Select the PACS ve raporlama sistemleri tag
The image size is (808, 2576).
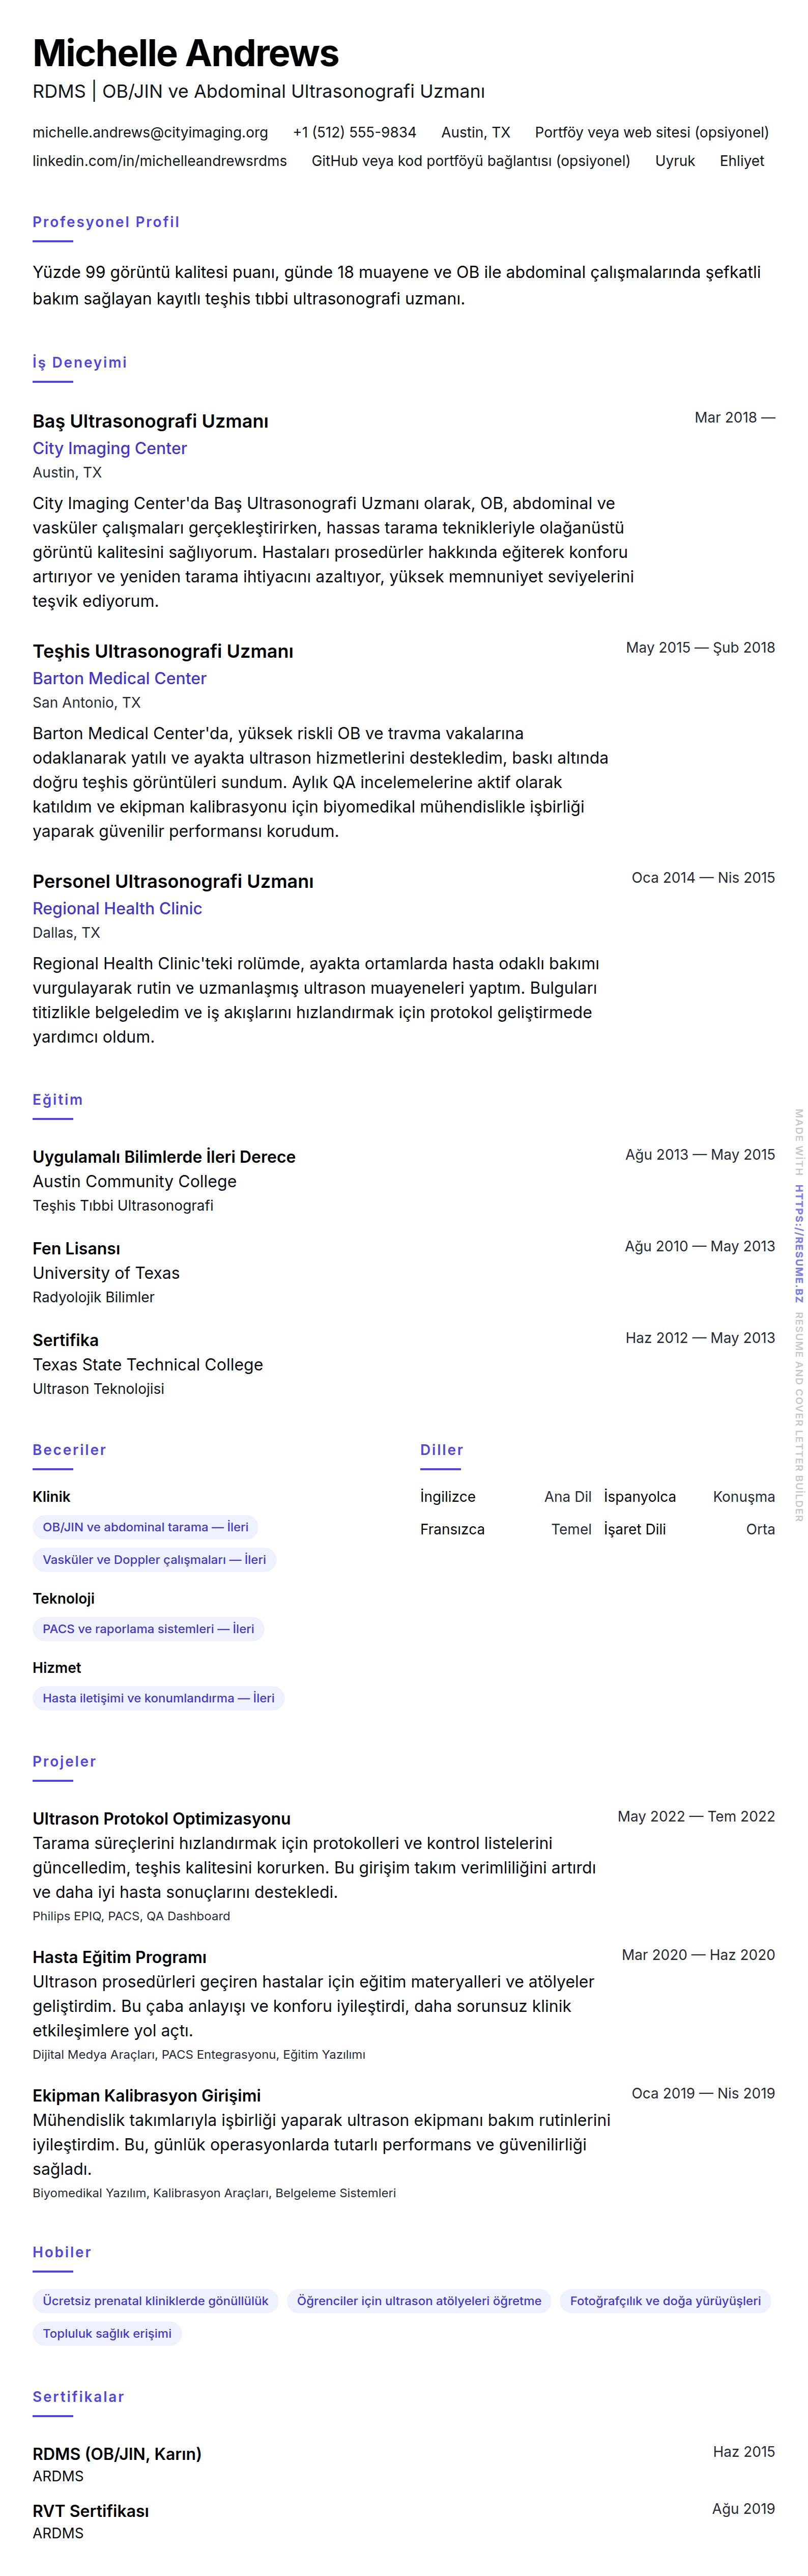[x=148, y=1628]
